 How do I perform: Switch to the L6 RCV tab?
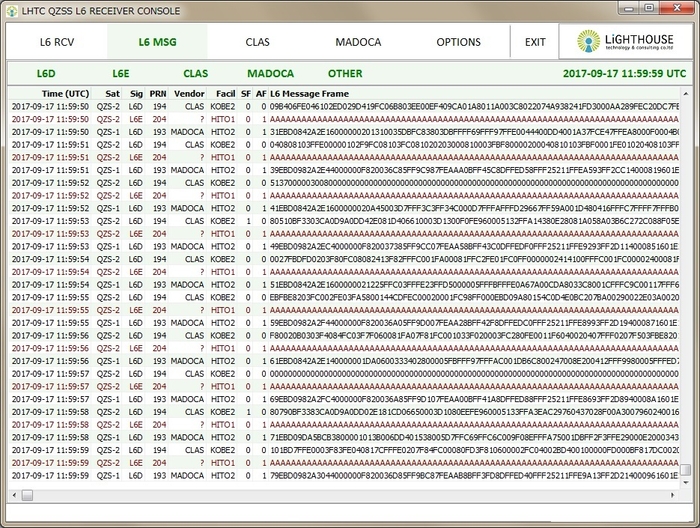[x=57, y=42]
